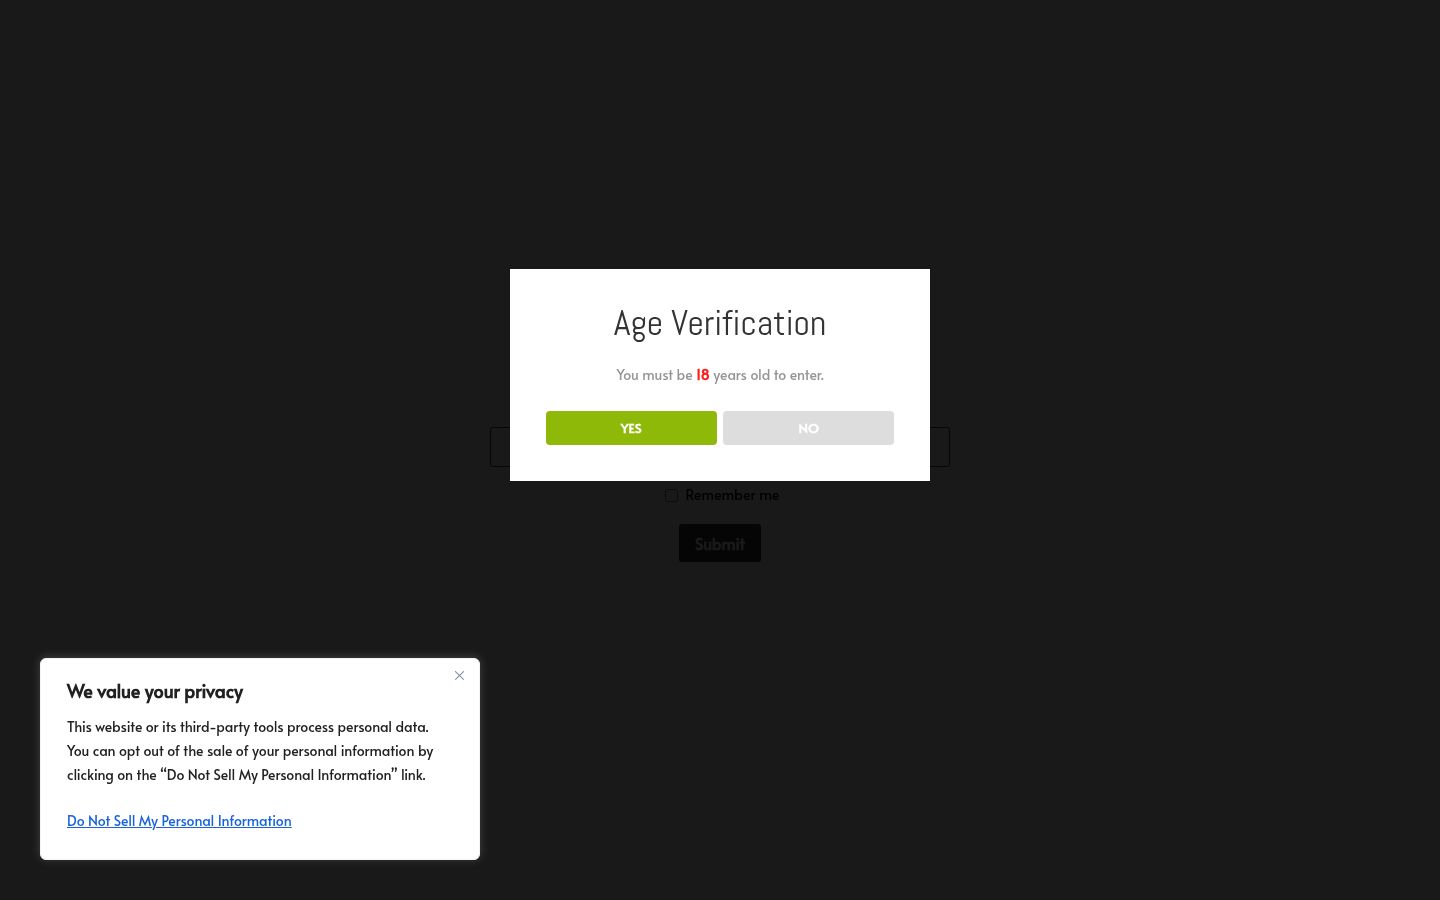Decline age verification with the NO button
The width and height of the screenshot is (1440, 900).
tap(808, 428)
